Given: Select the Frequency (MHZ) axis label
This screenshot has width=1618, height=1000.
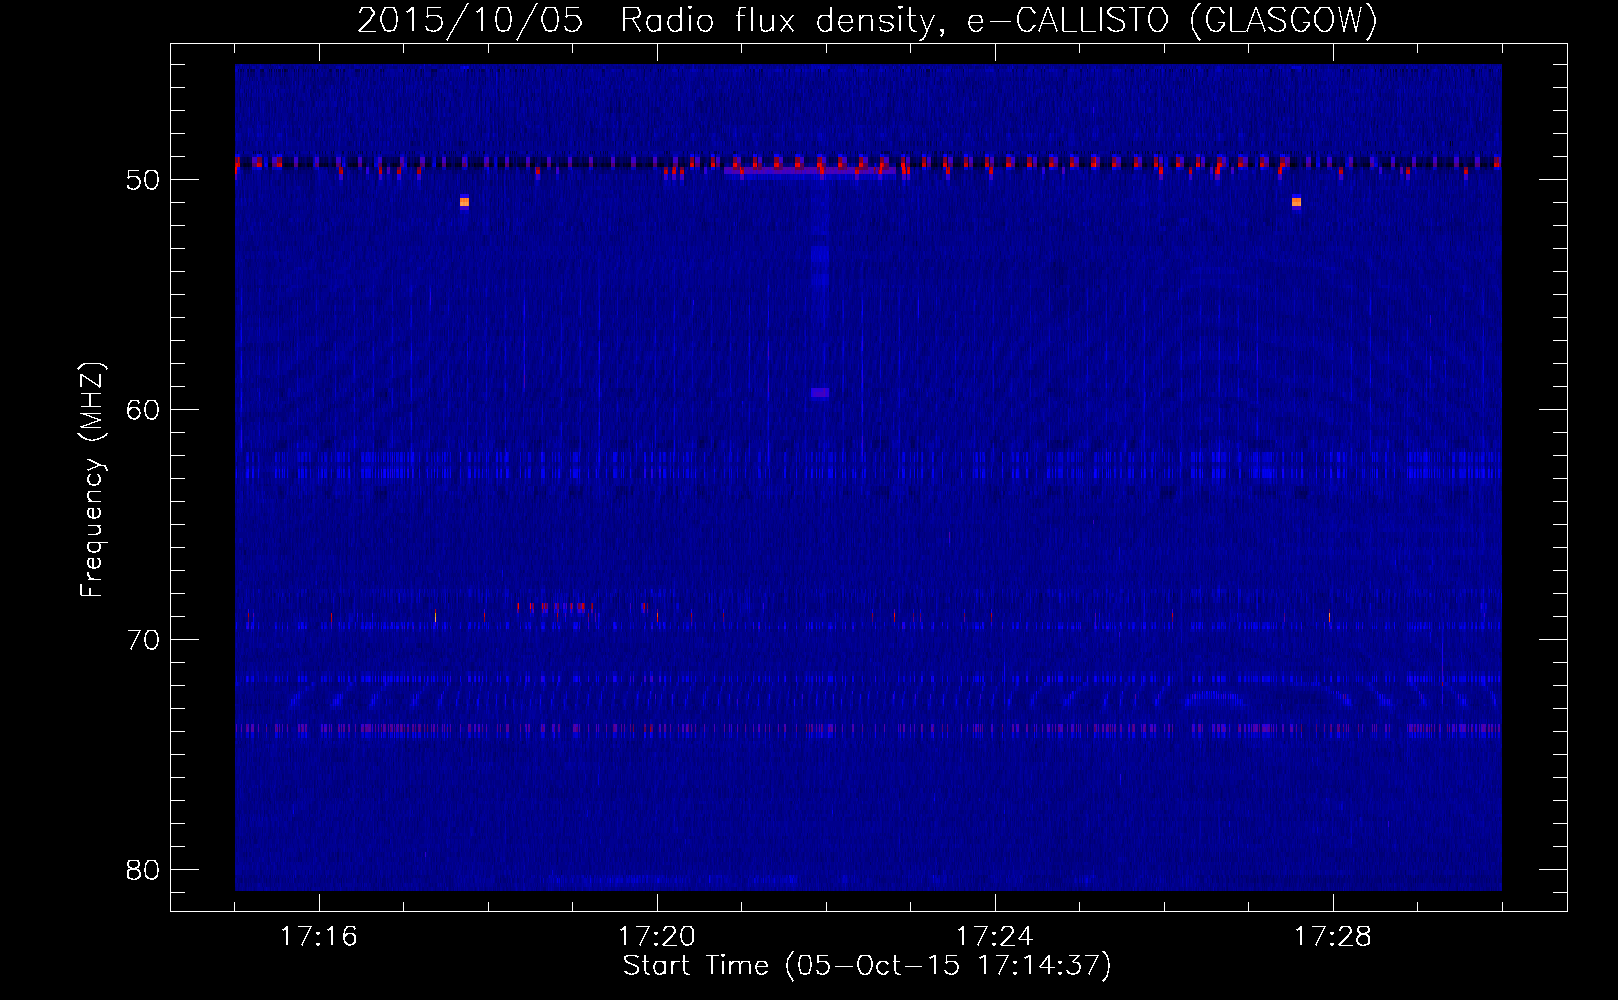Looking at the screenshot, I should click(92, 480).
